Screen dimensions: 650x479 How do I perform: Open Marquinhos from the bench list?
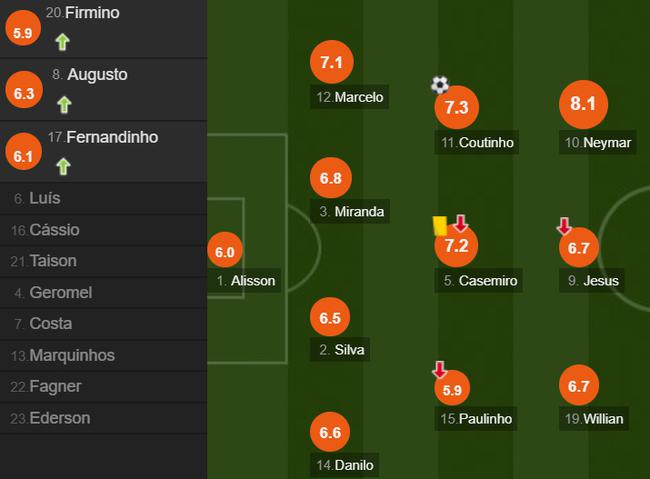point(71,355)
